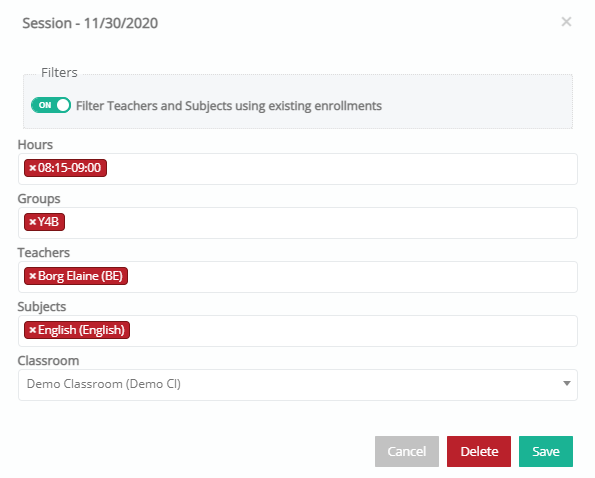The image size is (595, 478).
Task: Select the Borg Elaine (BE) tag label
Action: tap(80, 276)
